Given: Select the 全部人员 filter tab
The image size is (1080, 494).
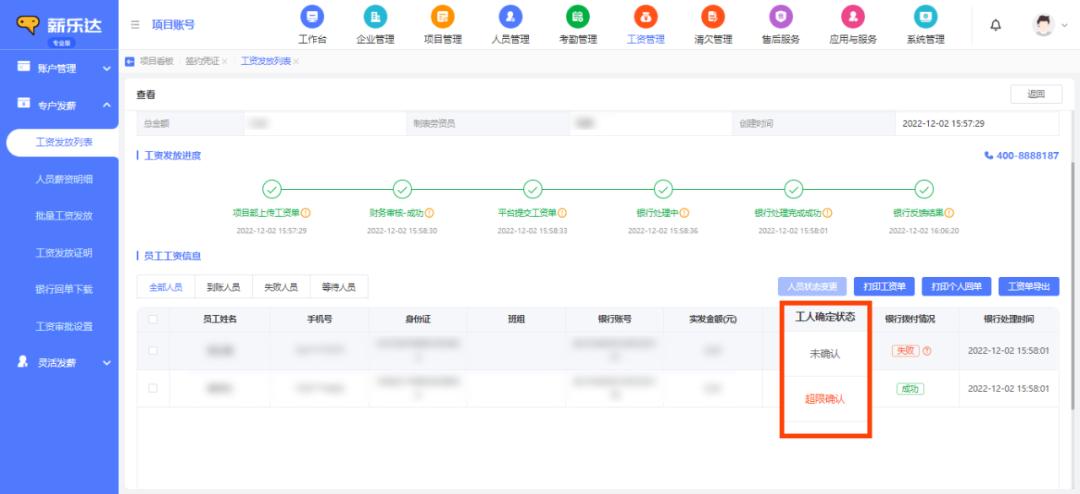Looking at the screenshot, I should tap(166, 287).
